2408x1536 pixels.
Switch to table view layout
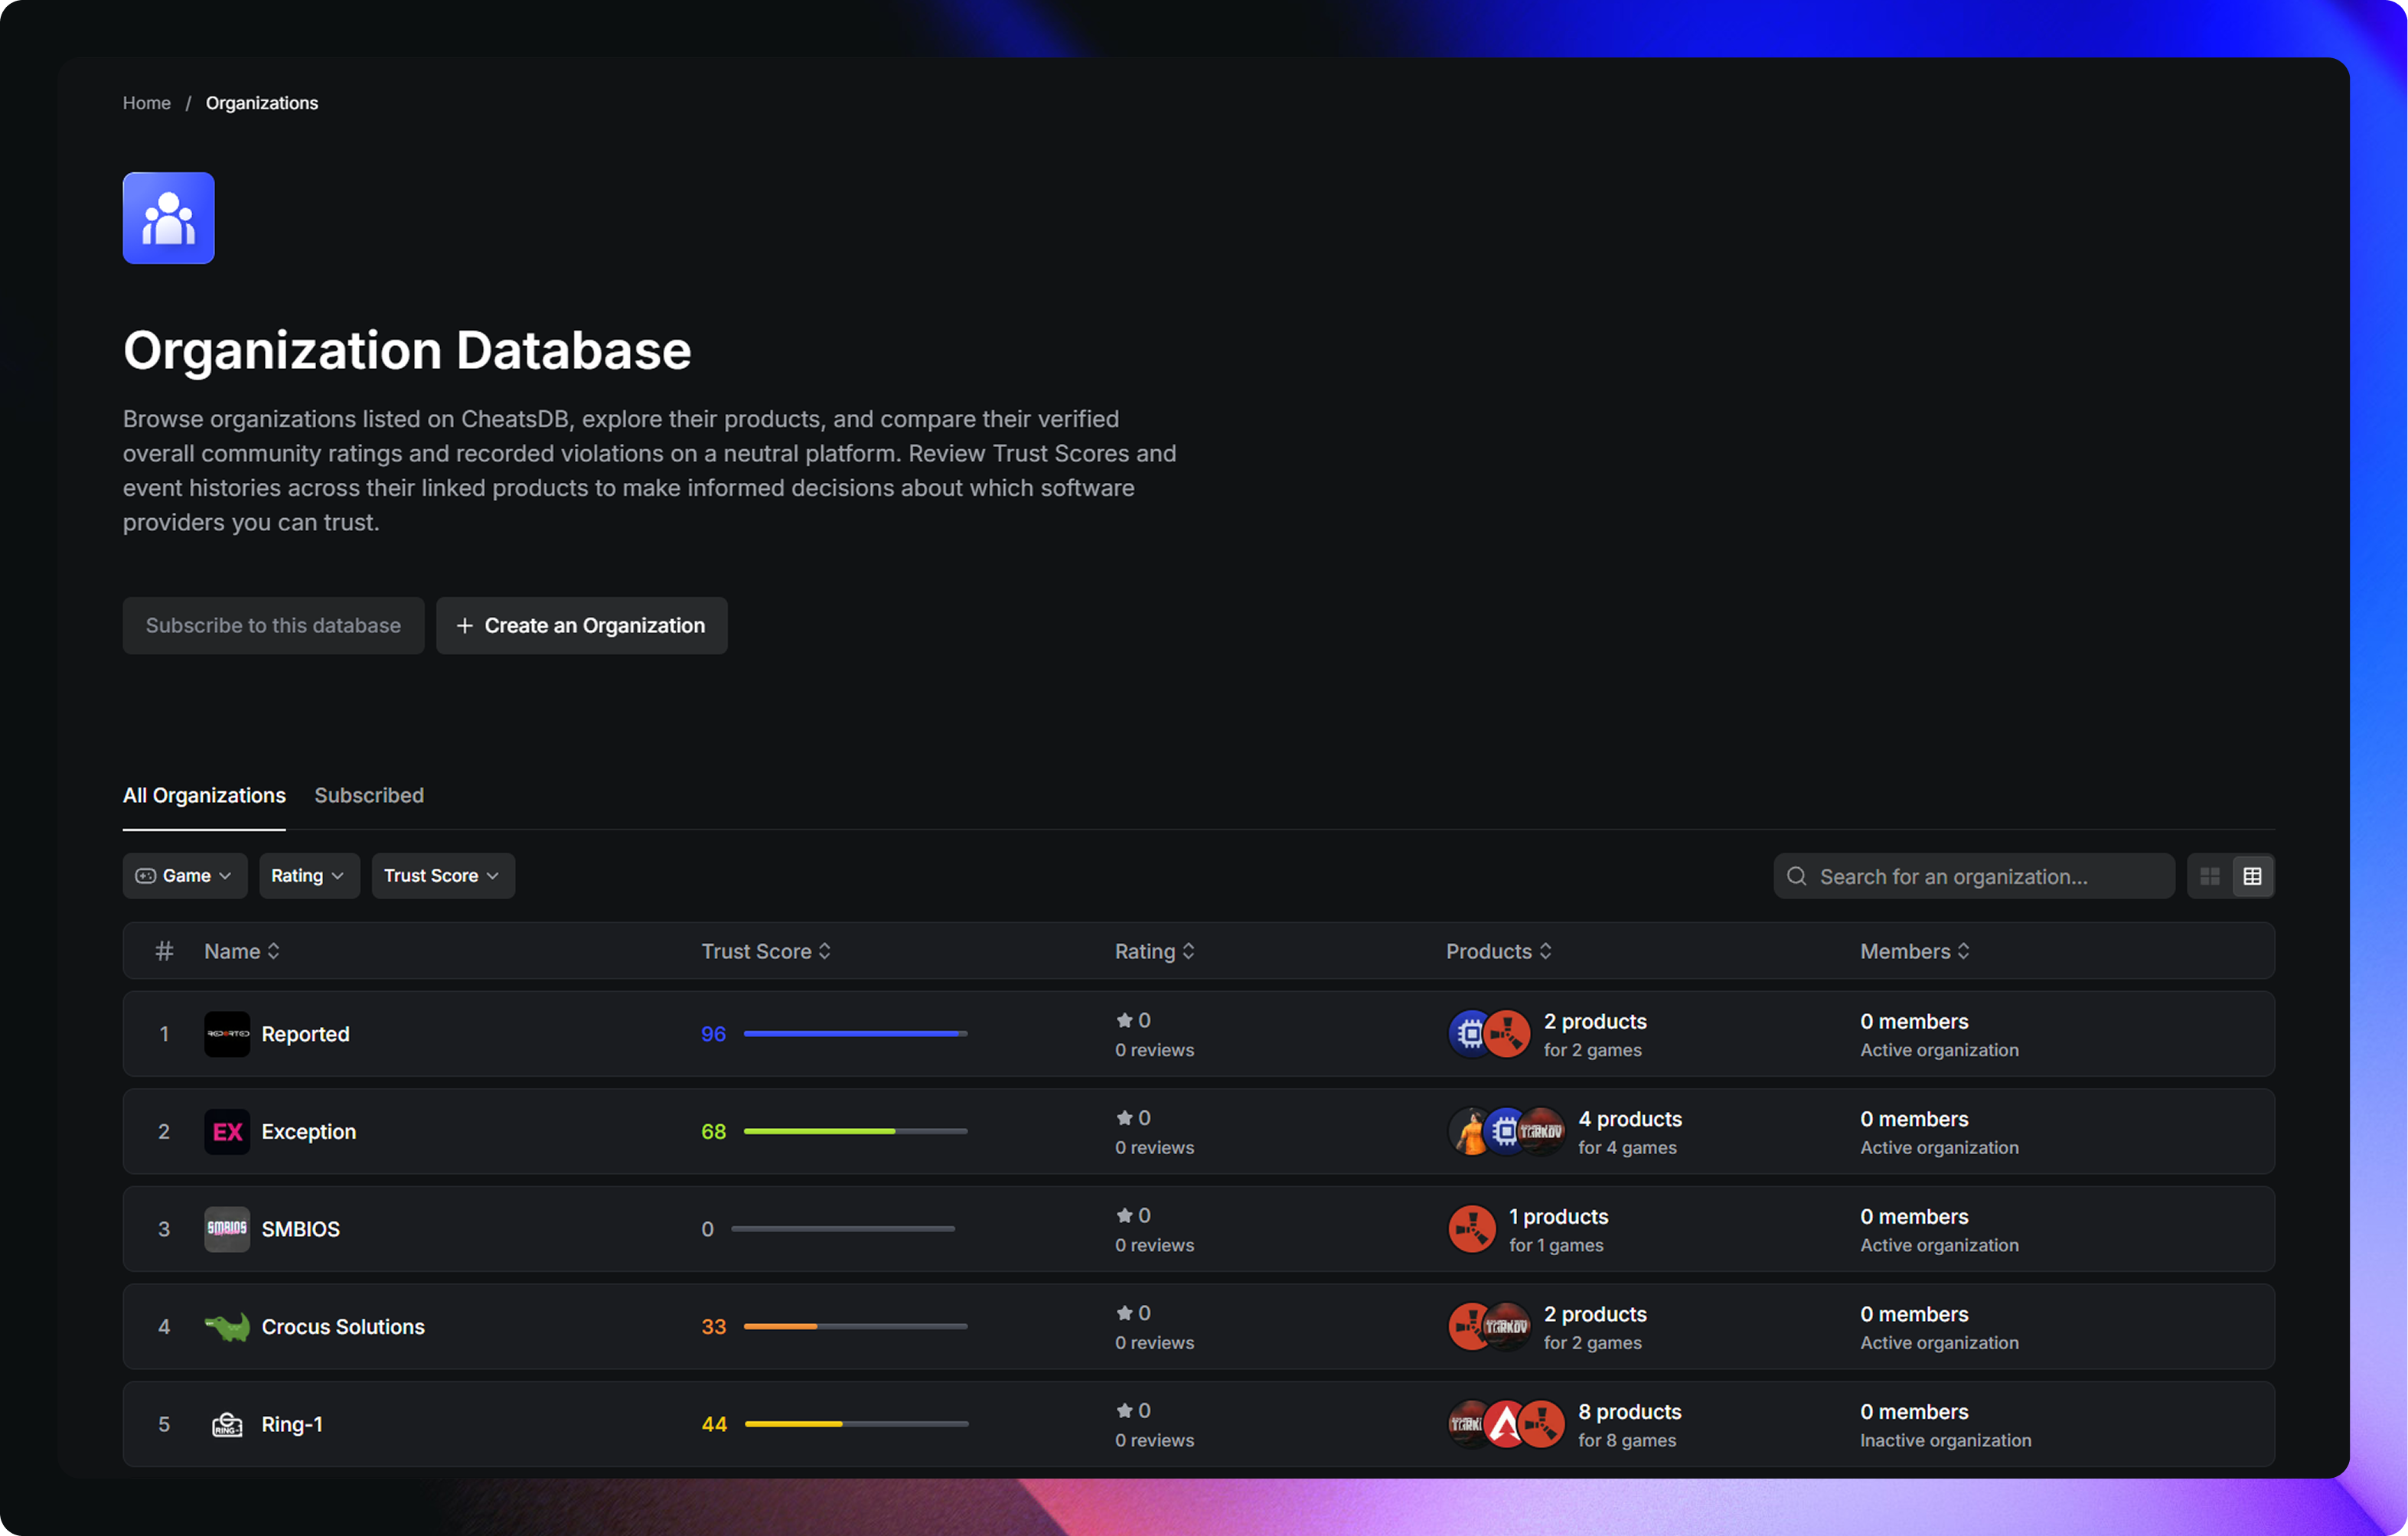point(2252,876)
